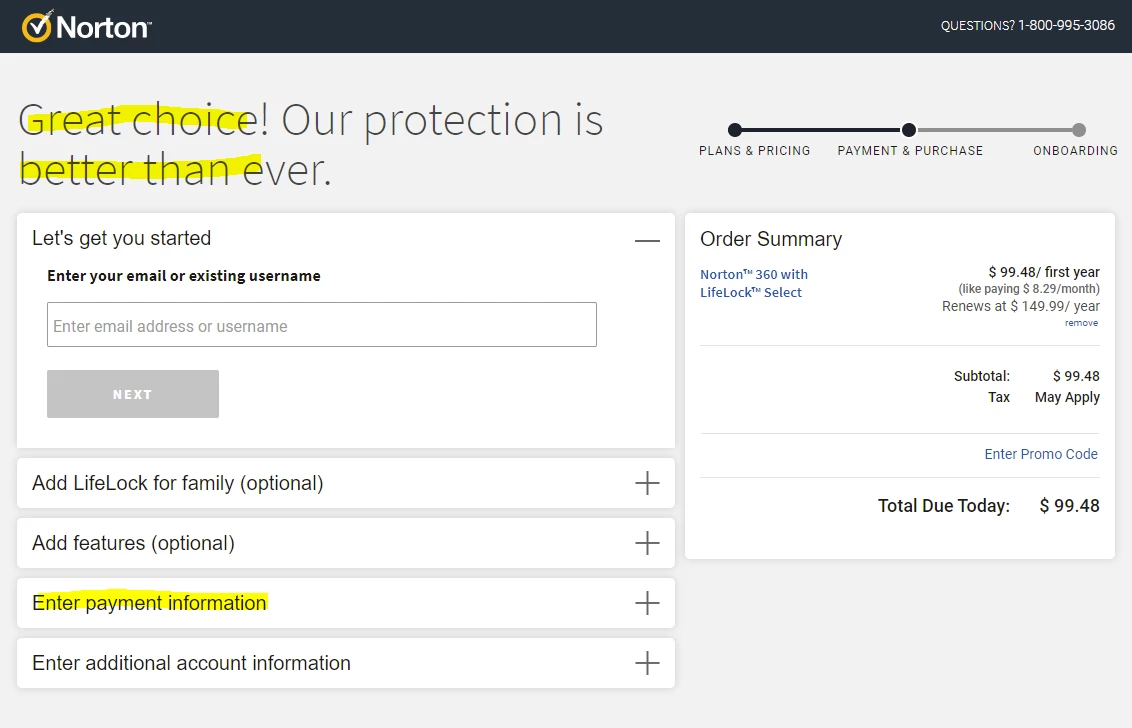Click the Norton checkmark logo
The height and width of the screenshot is (728, 1132).
(86, 26)
